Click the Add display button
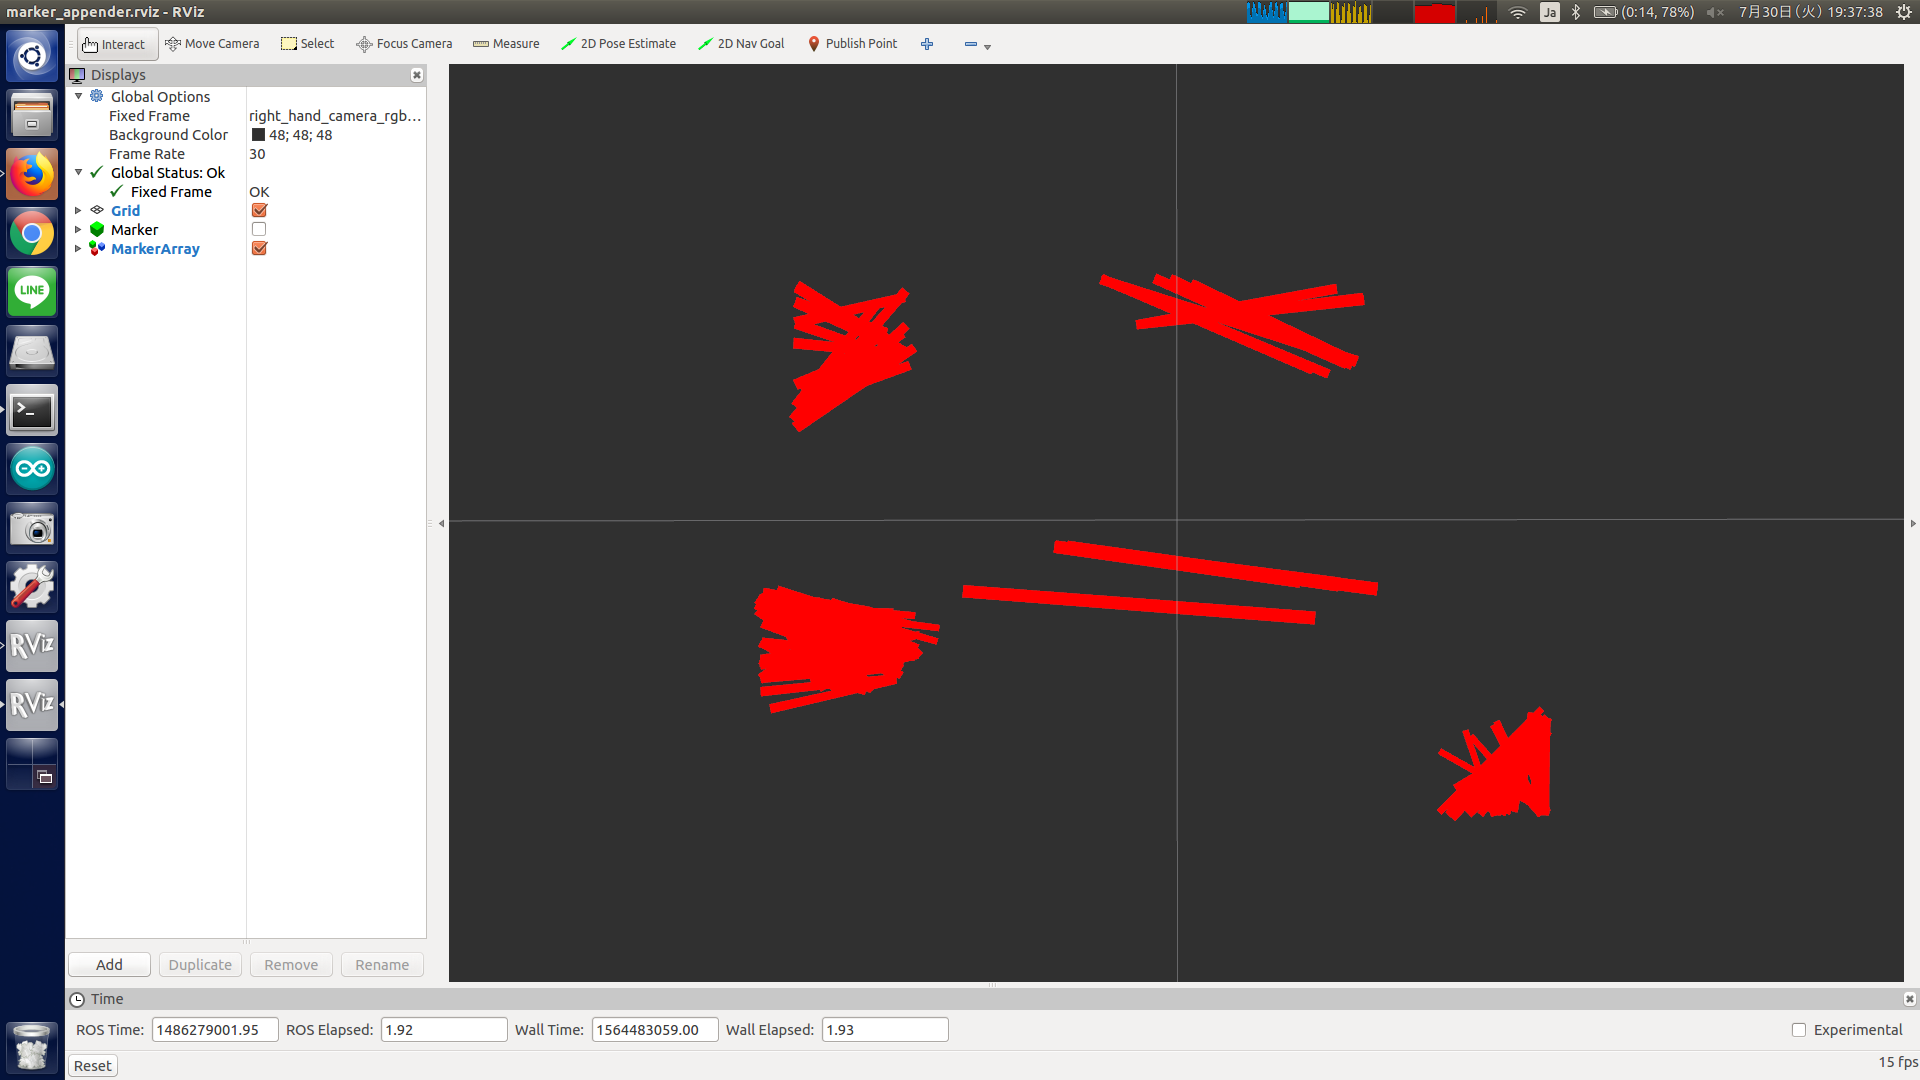This screenshot has height=1080, width=1920. tap(109, 965)
